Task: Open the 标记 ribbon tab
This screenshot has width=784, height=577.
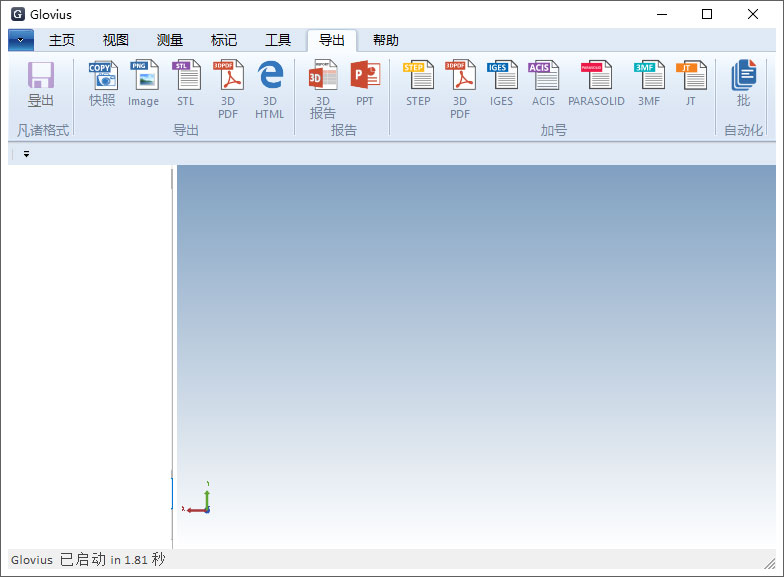Action: 224,40
